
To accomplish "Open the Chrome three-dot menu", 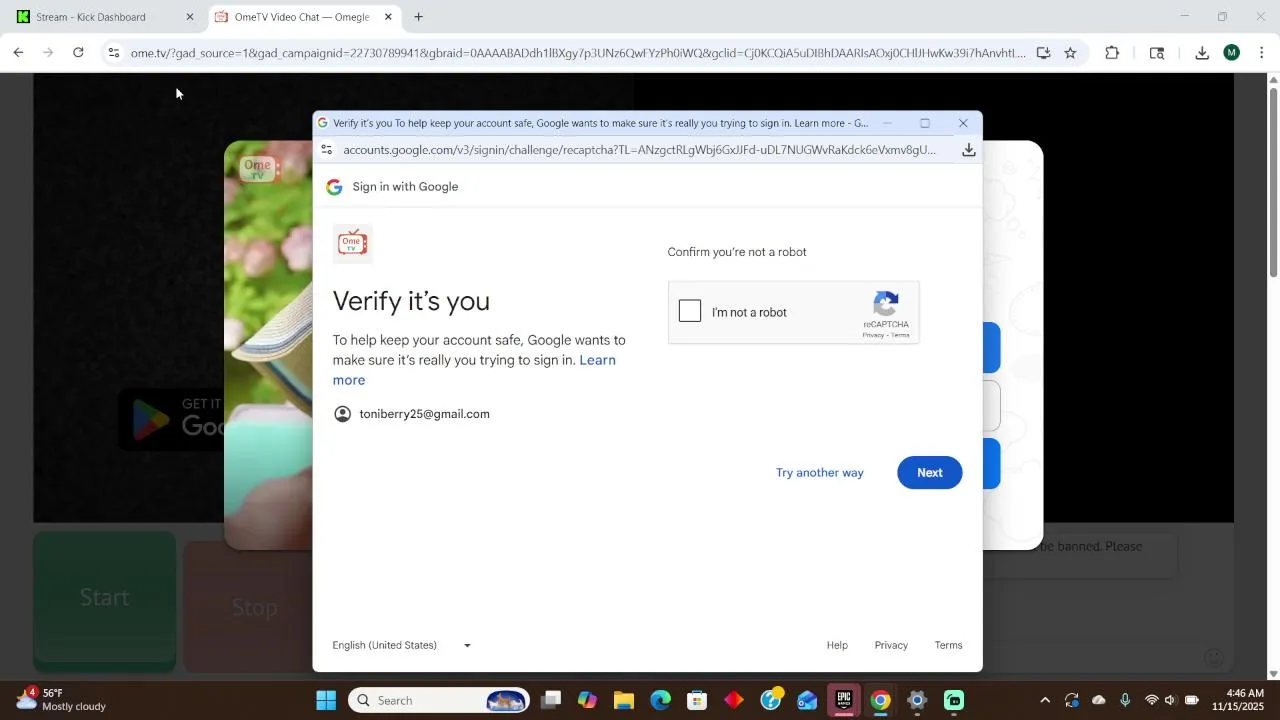I will tap(1262, 53).
